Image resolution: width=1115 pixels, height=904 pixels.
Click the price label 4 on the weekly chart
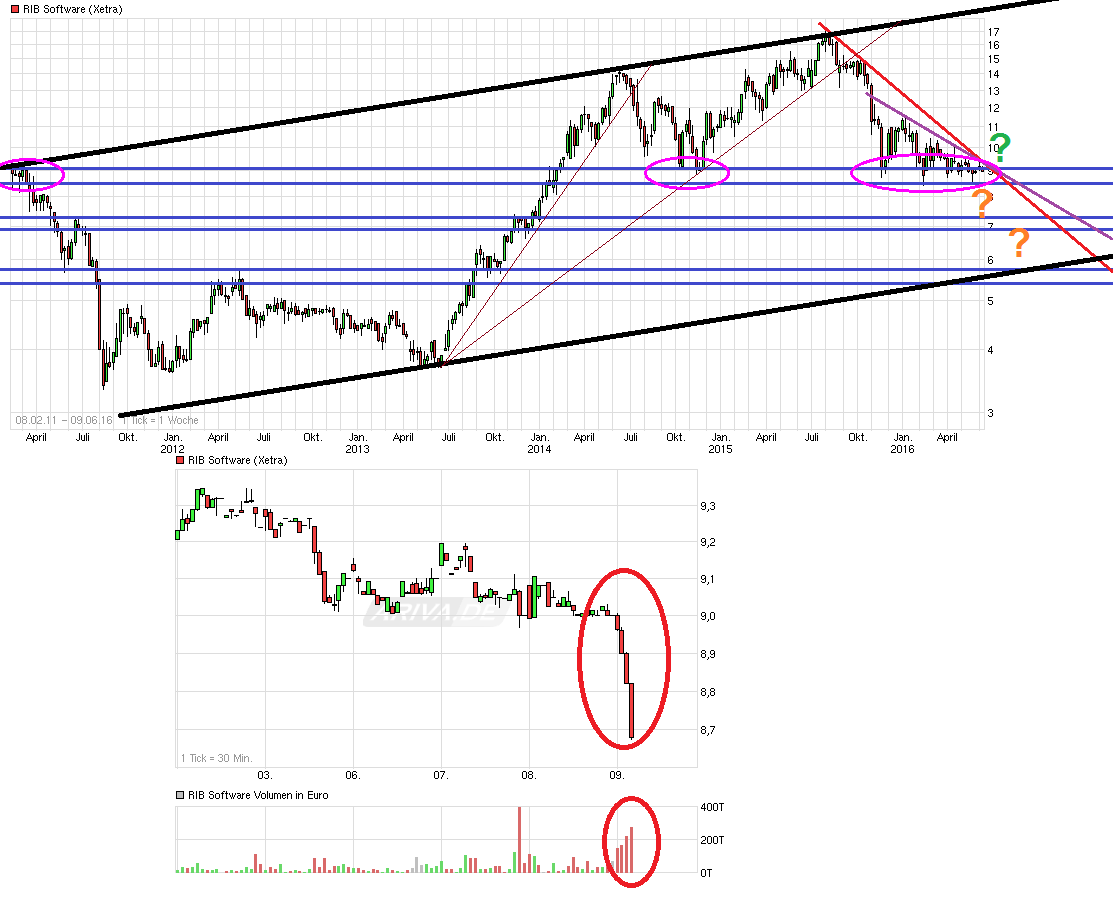[991, 350]
